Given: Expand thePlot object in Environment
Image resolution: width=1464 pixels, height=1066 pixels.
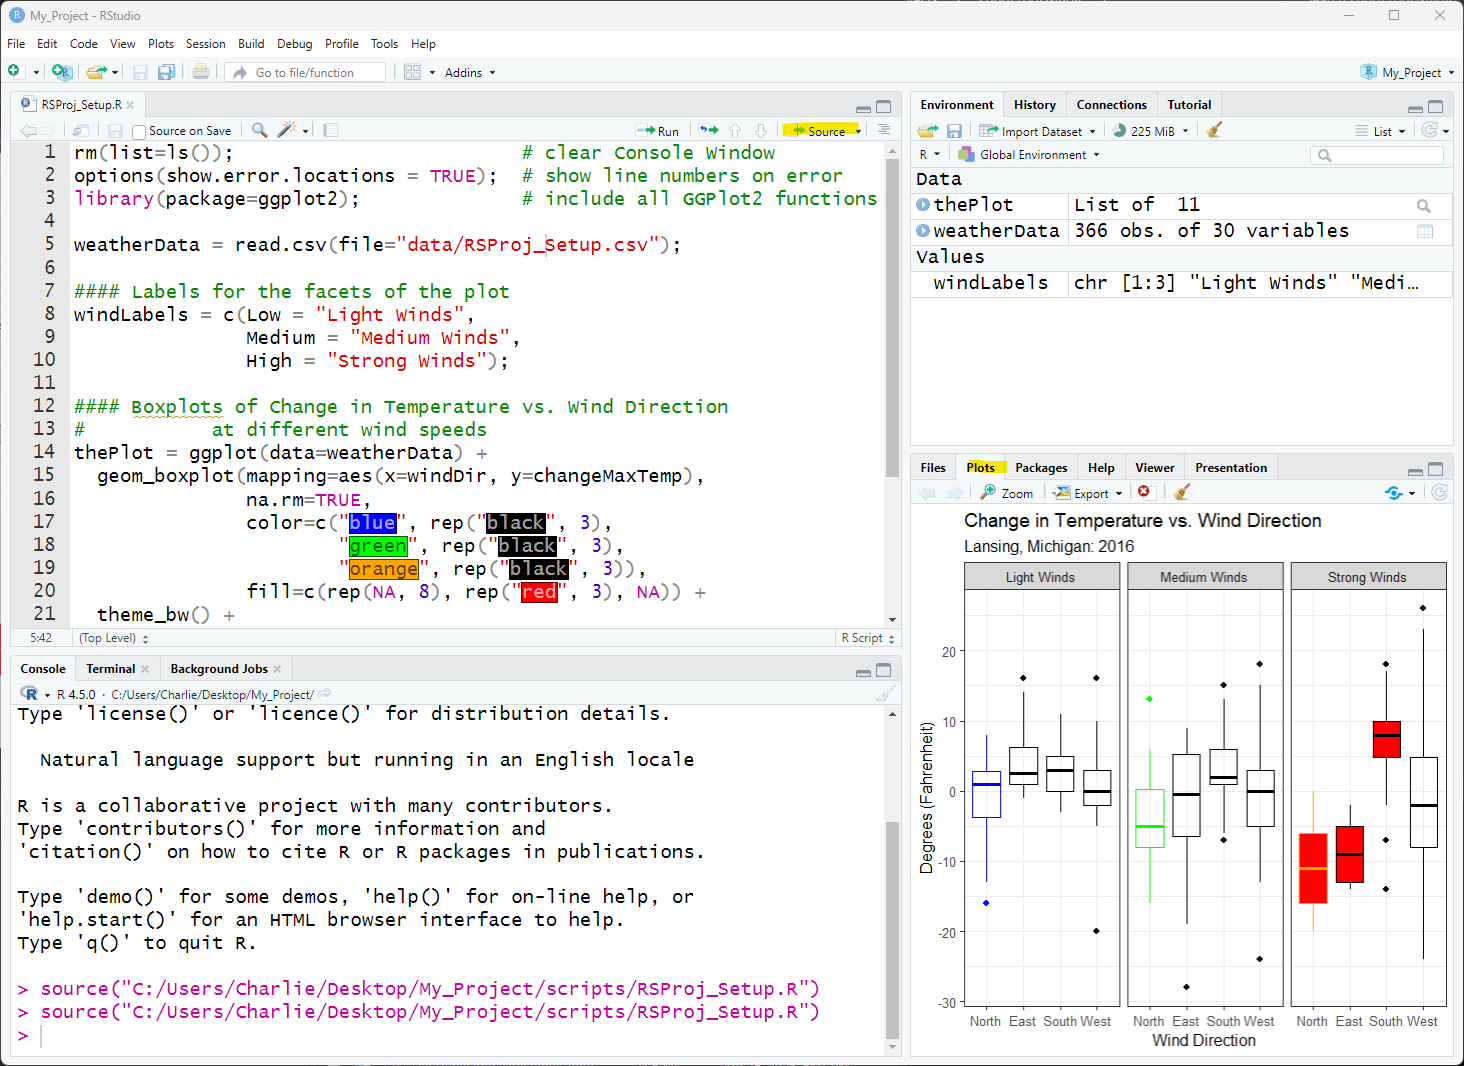Looking at the screenshot, I should (923, 205).
